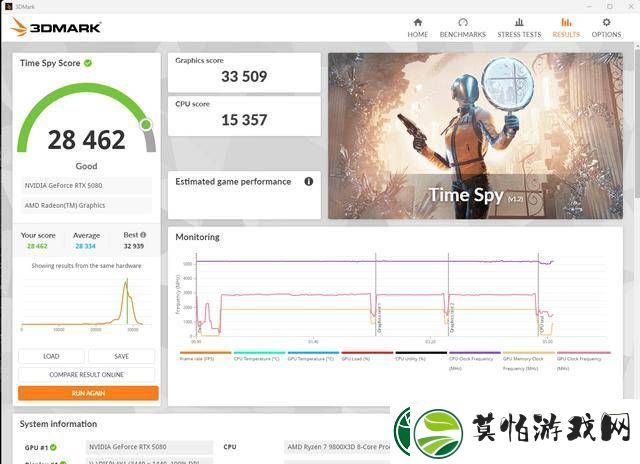Click the Monitoring heading

pos(198,237)
